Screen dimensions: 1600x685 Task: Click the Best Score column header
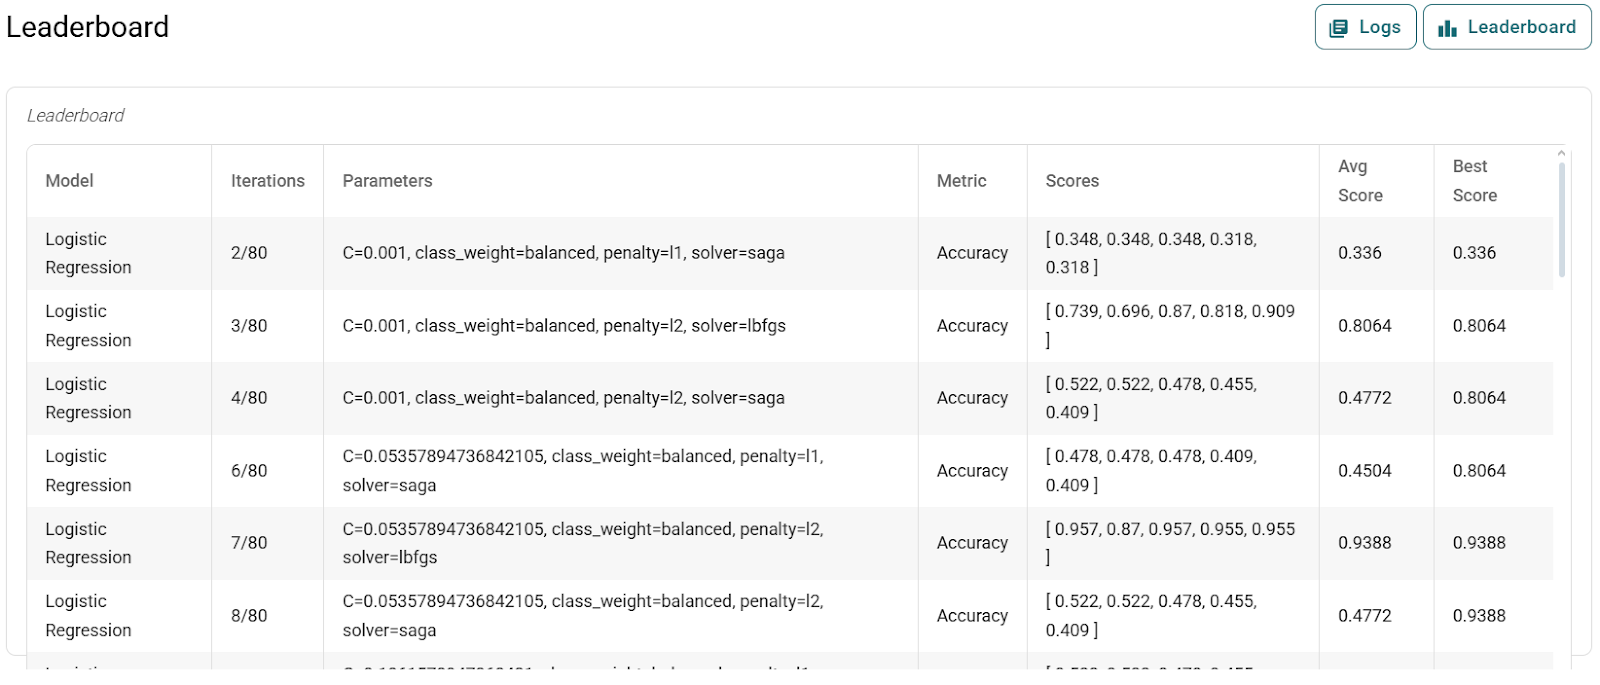click(x=1474, y=181)
